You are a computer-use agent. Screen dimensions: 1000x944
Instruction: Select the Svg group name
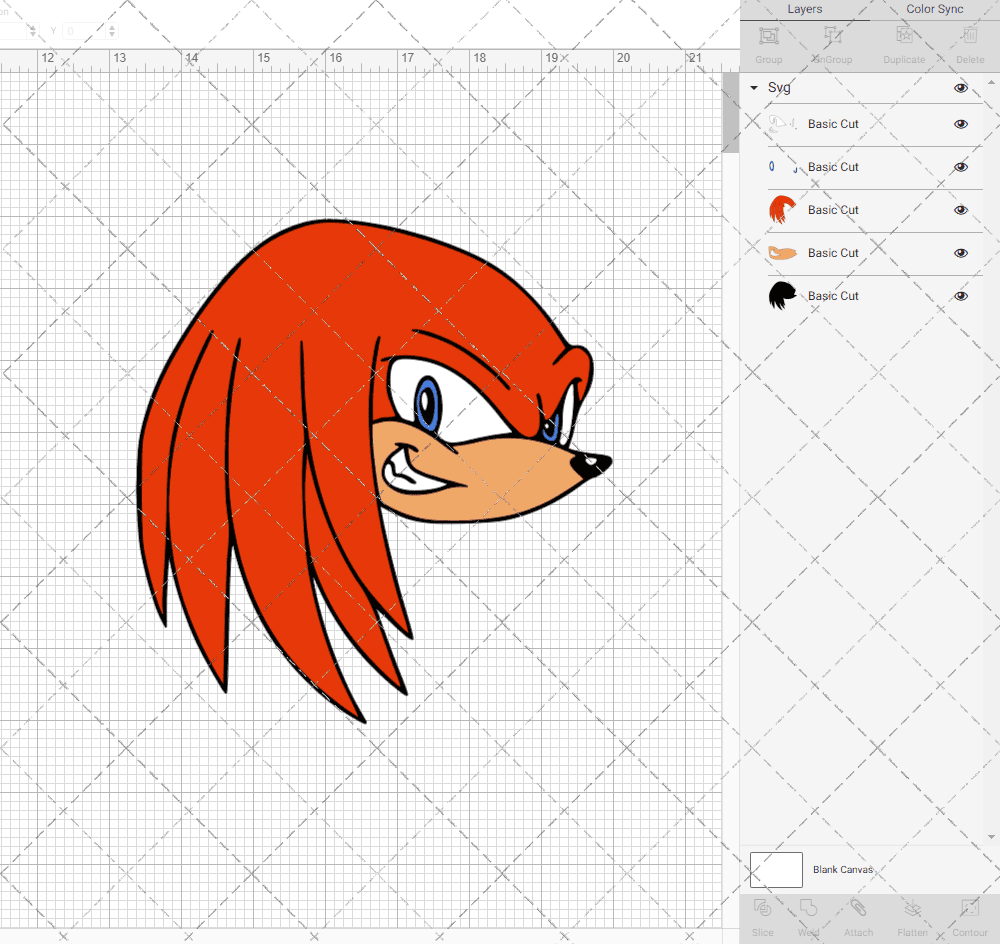pyautogui.click(x=779, y=88)
